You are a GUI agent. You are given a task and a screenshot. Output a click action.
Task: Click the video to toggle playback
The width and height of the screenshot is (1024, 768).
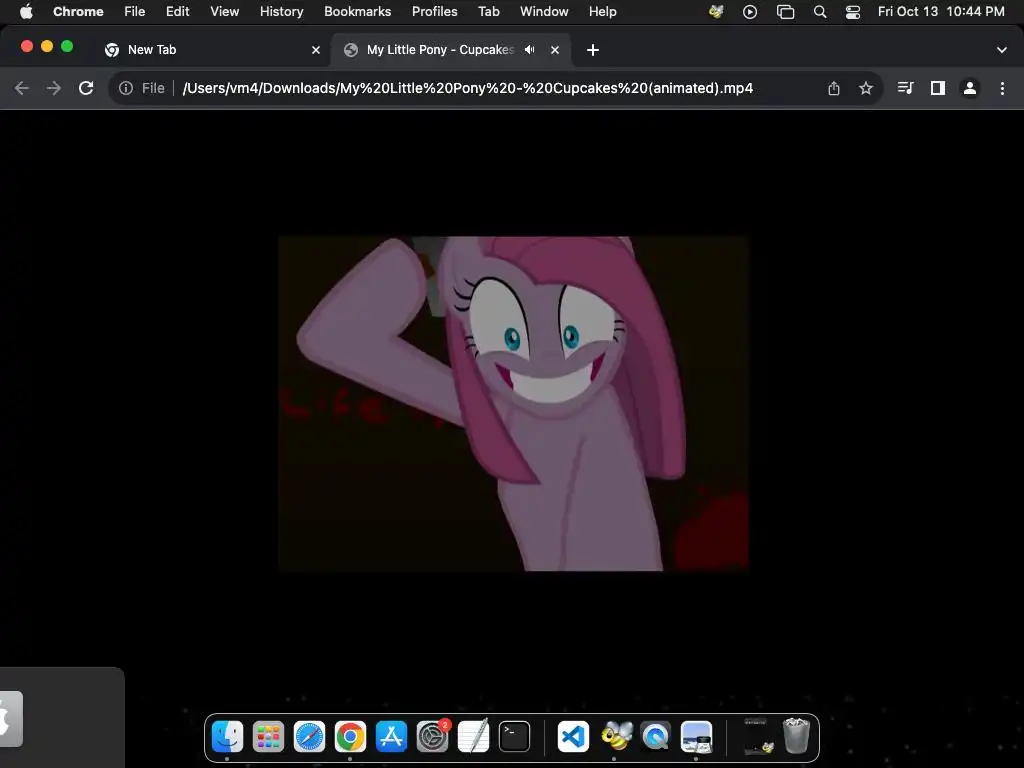513,404
